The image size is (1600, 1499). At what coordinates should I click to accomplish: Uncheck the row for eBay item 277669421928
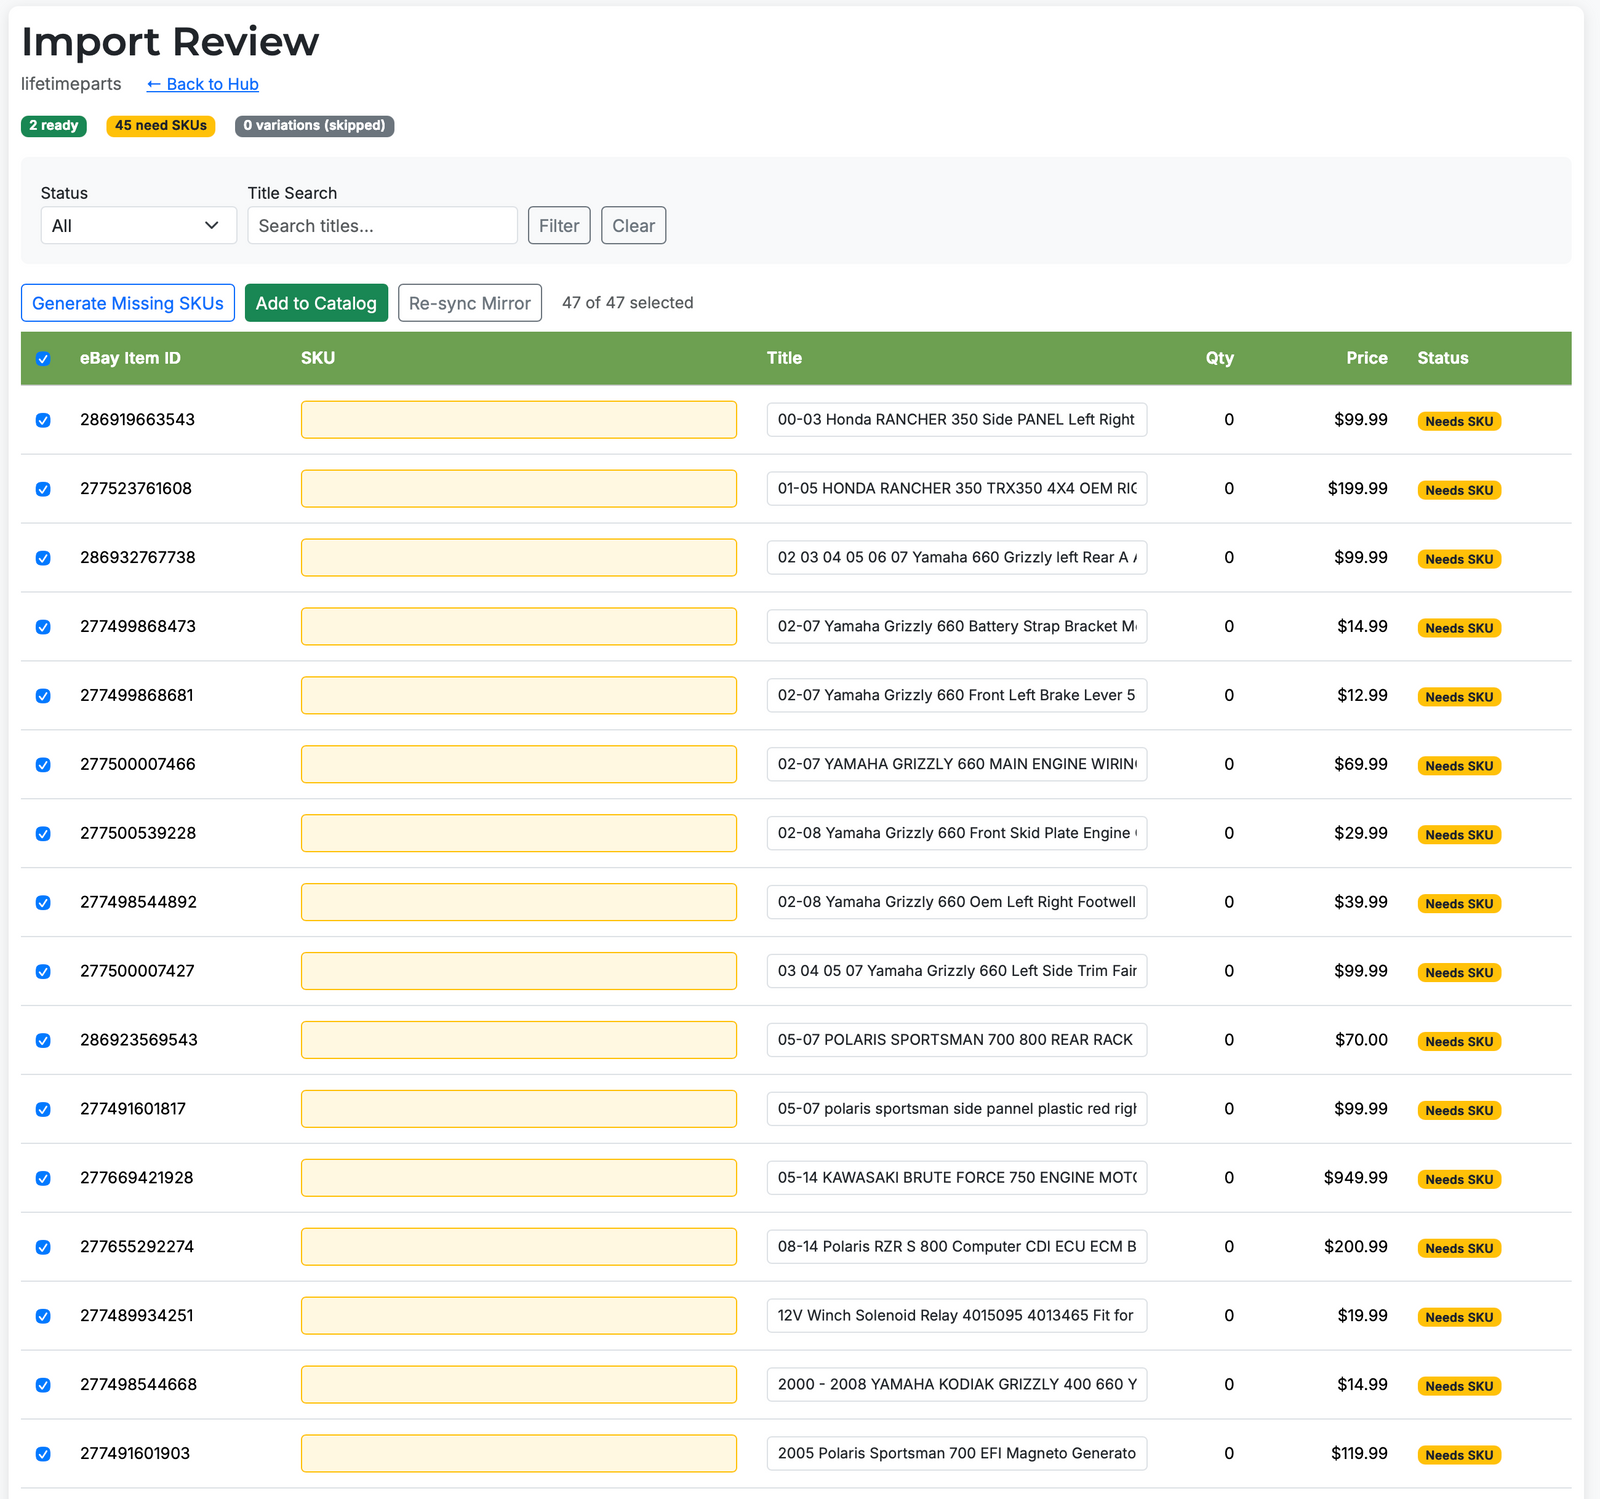click(43, 1178)
